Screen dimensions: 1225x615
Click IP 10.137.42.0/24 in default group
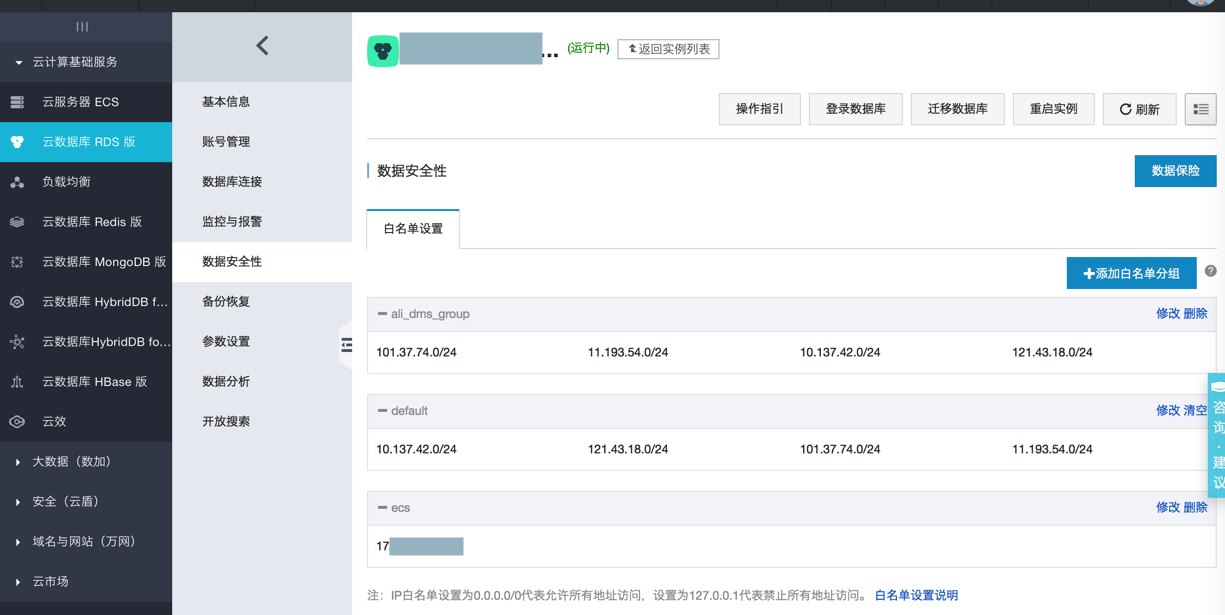tap(416, 450)
